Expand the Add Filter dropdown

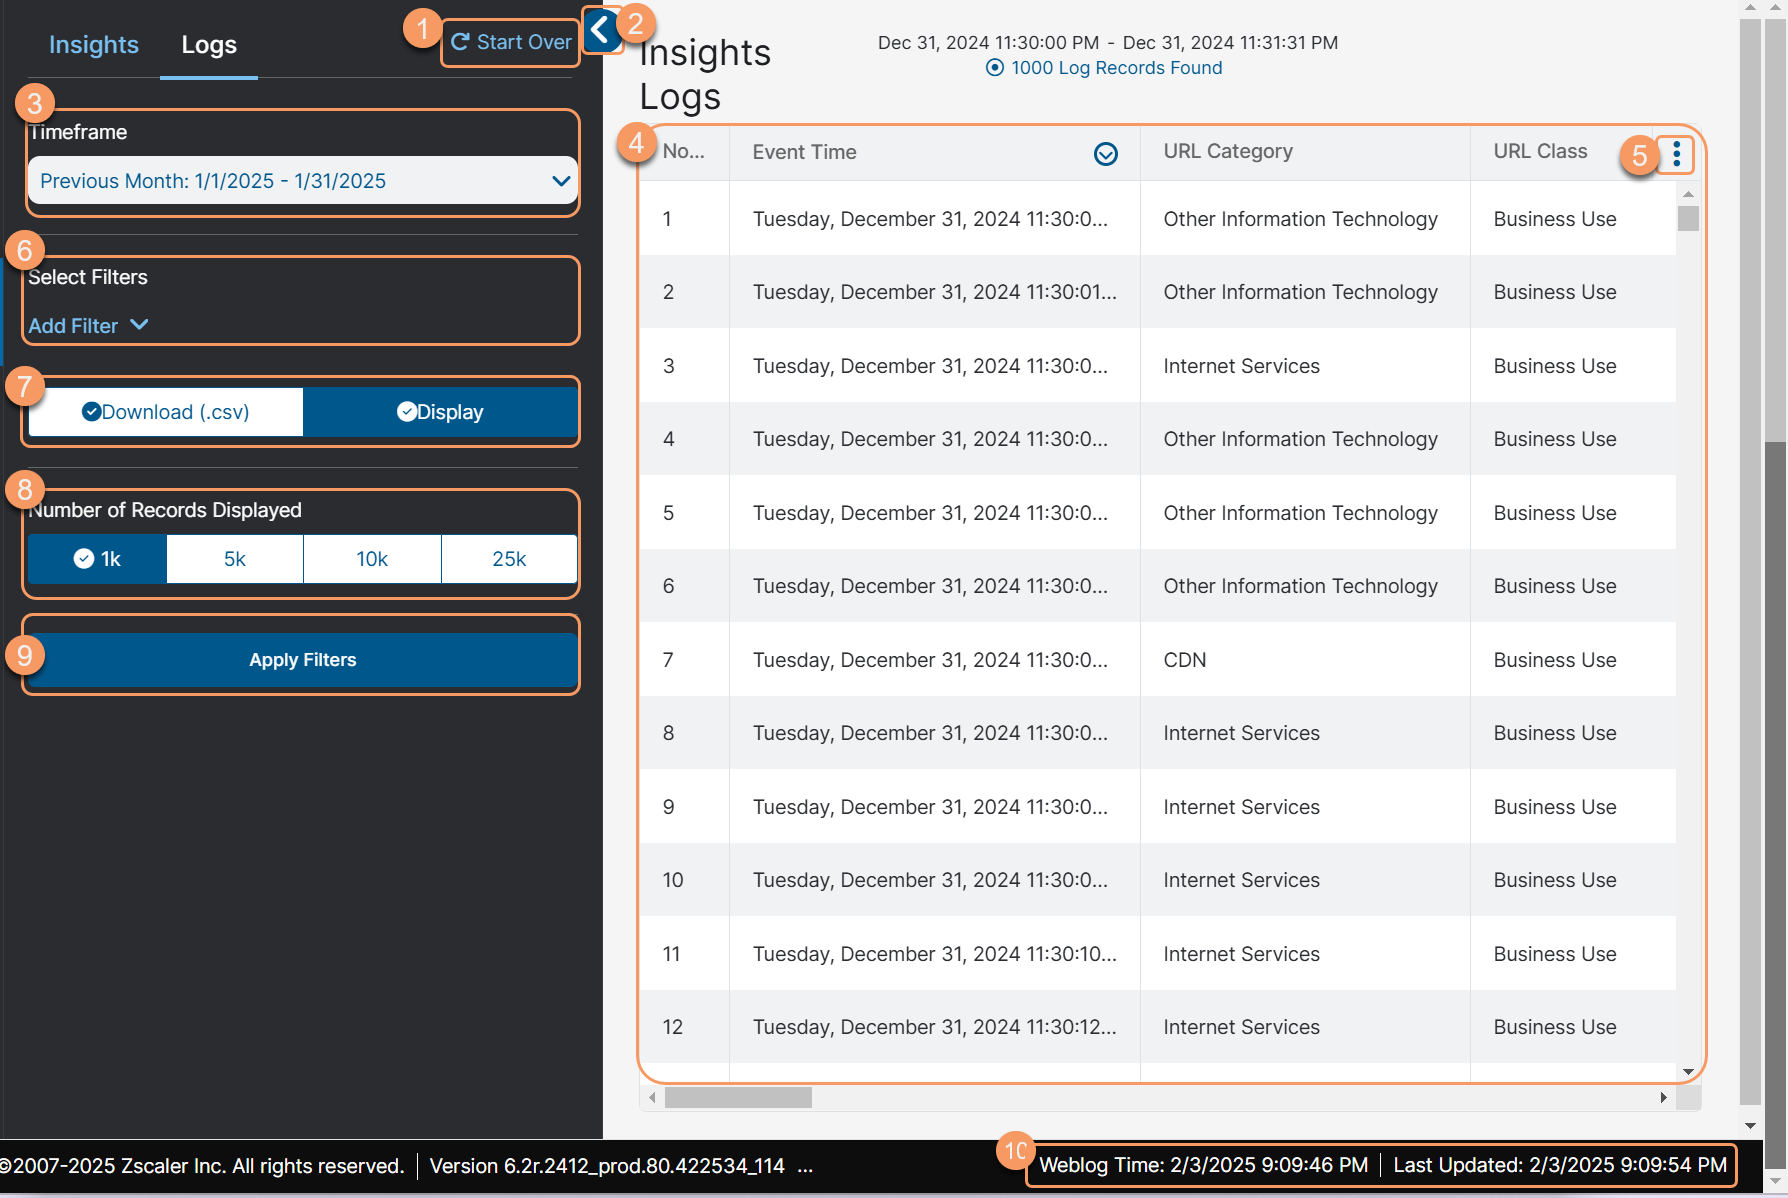tap(89, 325)
